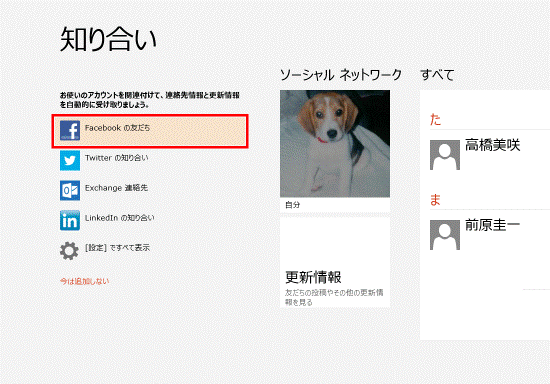Jump using the た index letter
The width and height of the screenshot is (550, 384).
click(435, 120)
